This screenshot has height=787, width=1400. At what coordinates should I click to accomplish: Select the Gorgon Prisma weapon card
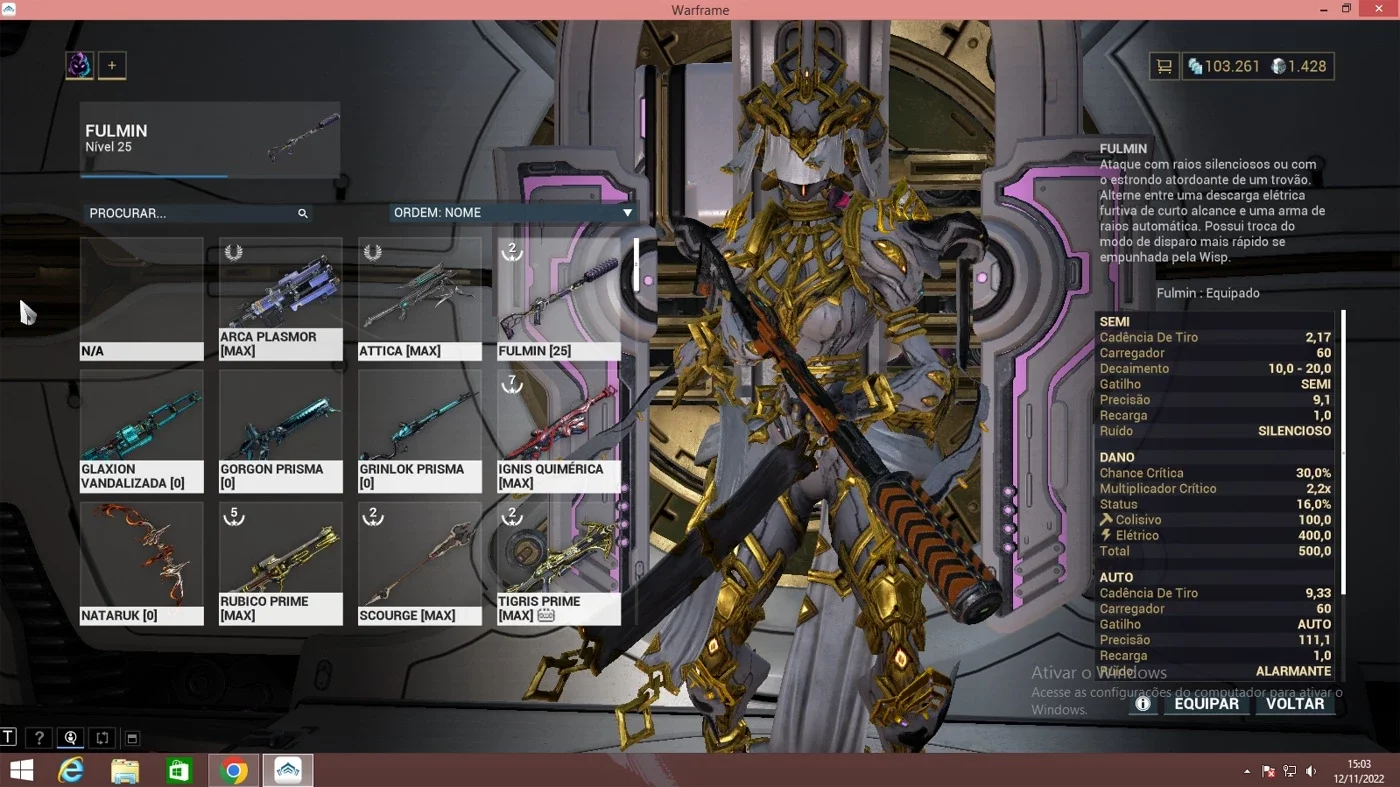[x=281, y=431]
